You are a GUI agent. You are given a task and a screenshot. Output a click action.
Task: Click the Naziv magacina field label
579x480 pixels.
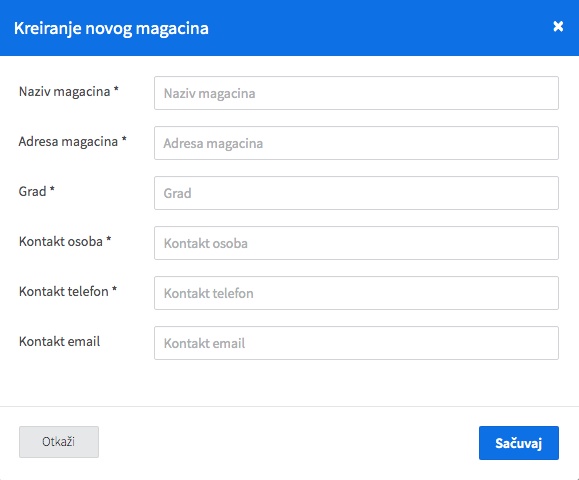(x=64, y=92)
